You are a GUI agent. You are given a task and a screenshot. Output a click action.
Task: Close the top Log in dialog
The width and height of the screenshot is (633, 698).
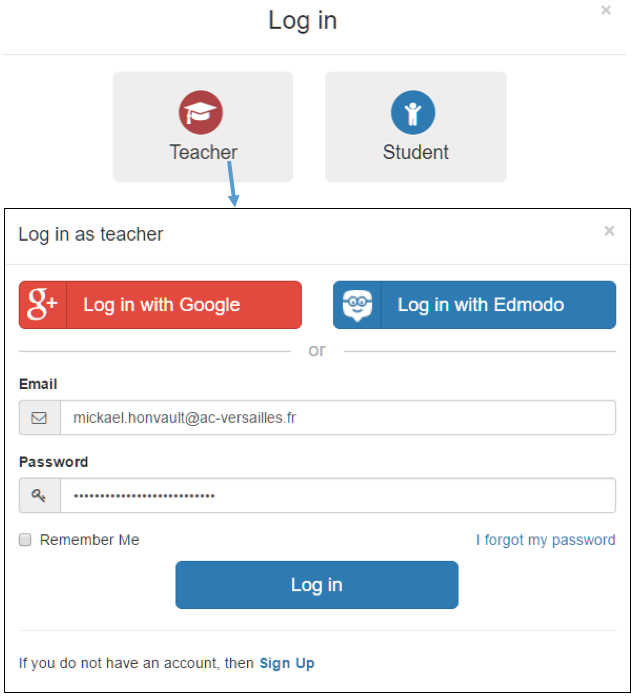tap(606, 10)
